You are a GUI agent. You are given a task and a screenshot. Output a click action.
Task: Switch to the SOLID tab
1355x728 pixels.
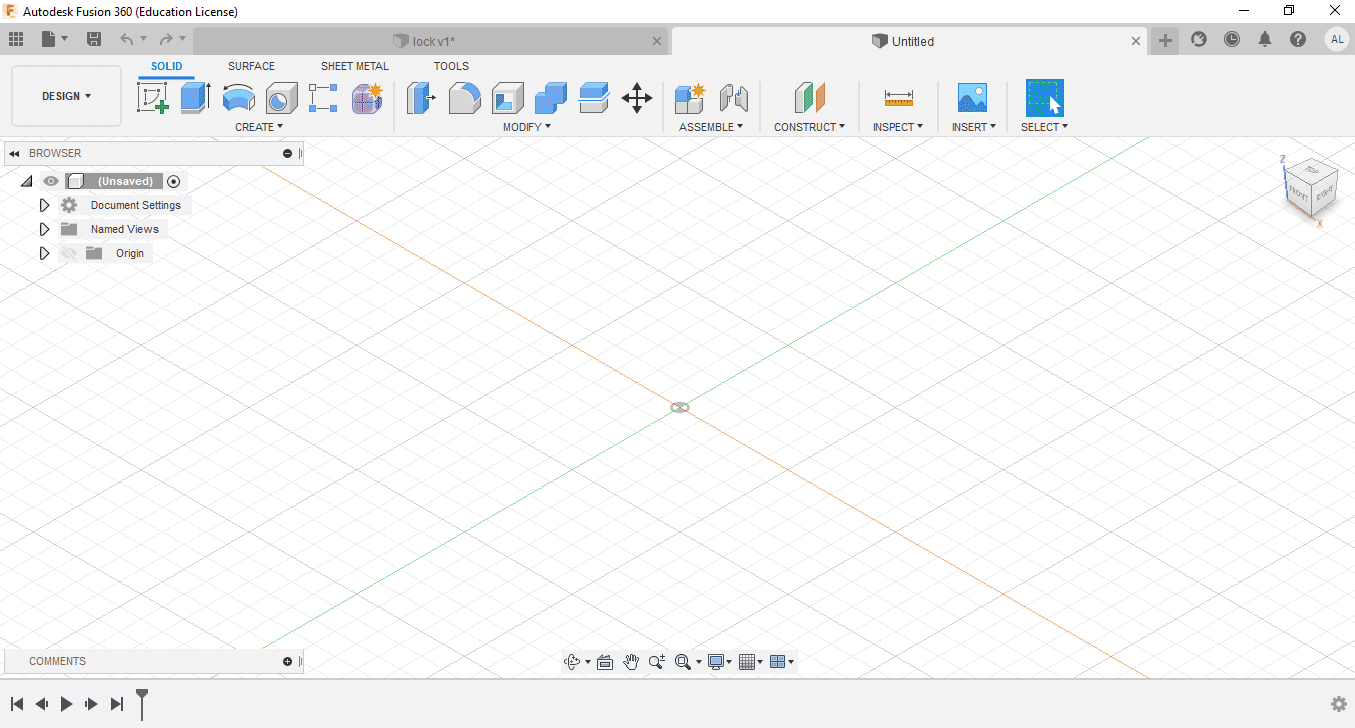(167, 66)
